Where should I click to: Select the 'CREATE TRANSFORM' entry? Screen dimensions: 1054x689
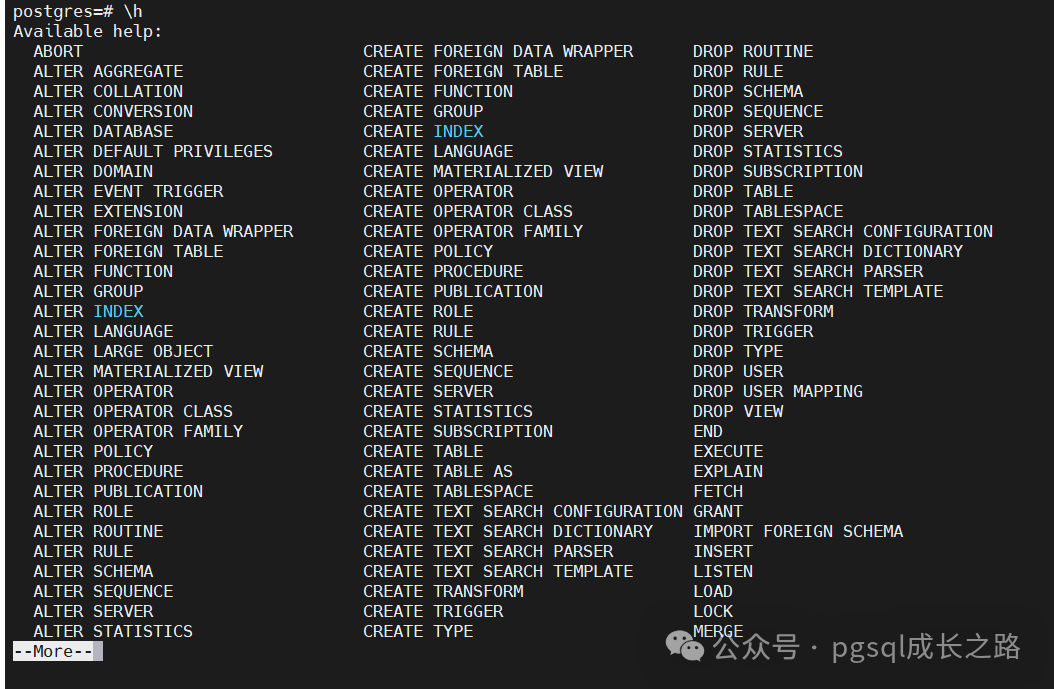[x=444, y=592]
